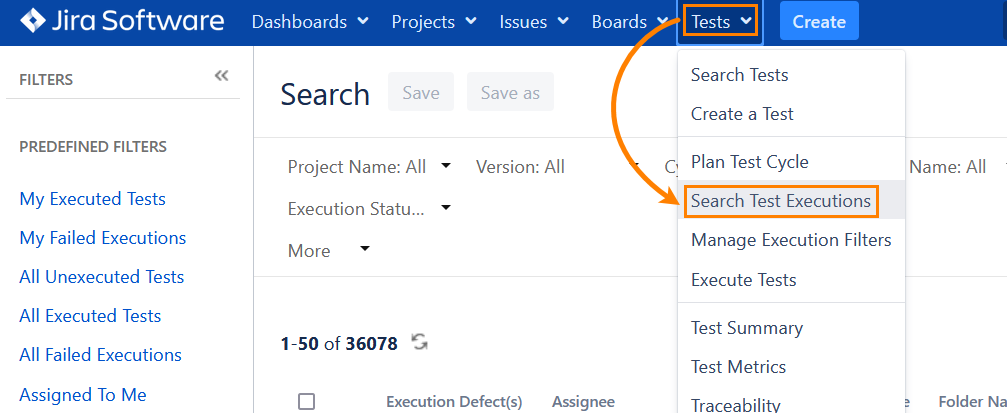
Task: Open All Unexecuted Tests filter
Action: (101, 277)
